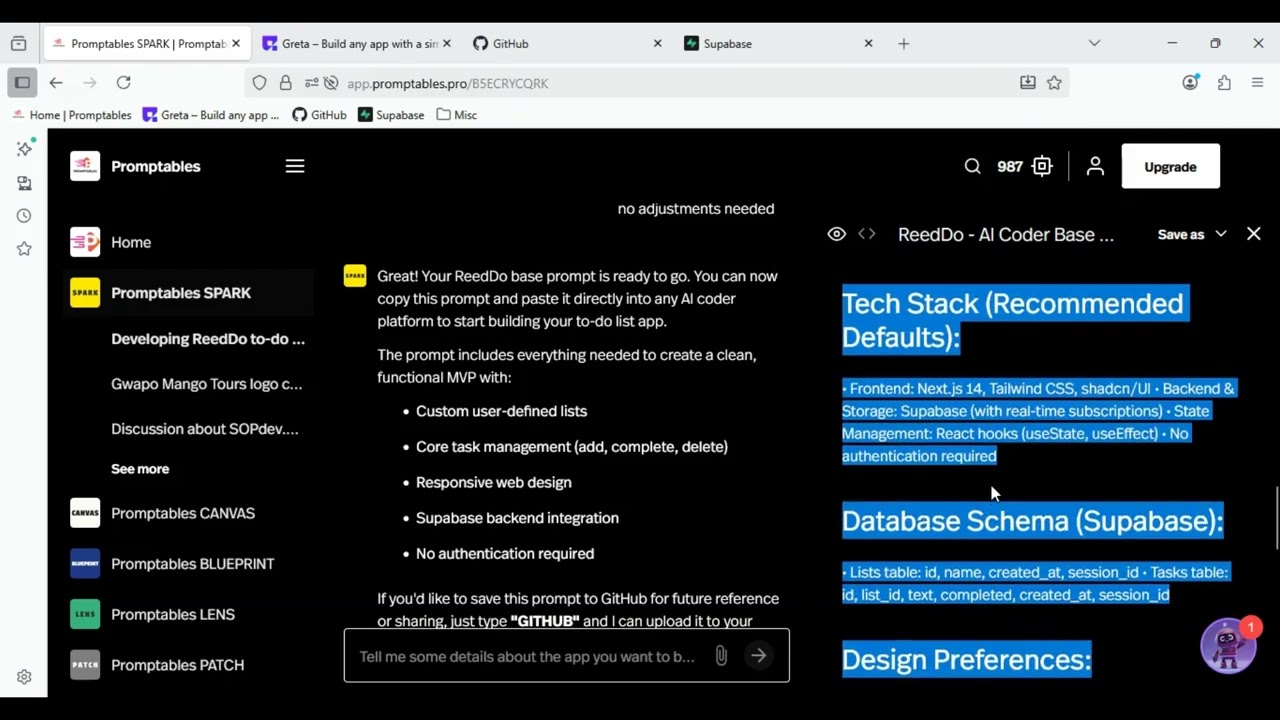
Task: Toggle the preview eye icon in panel
Action: tap(837, 234)
